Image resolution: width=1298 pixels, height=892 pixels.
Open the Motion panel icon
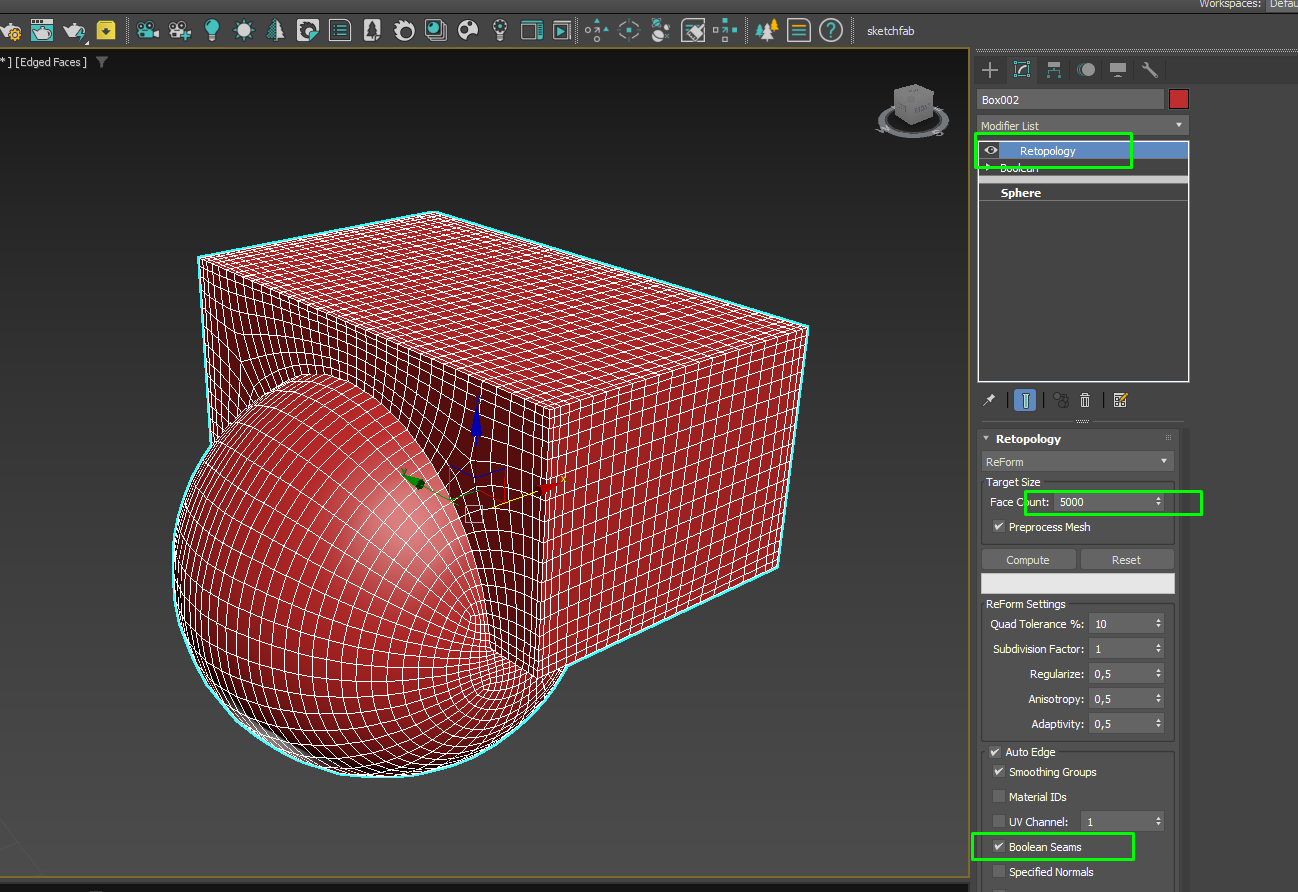pyautogui.click(x=1086, y=70)
